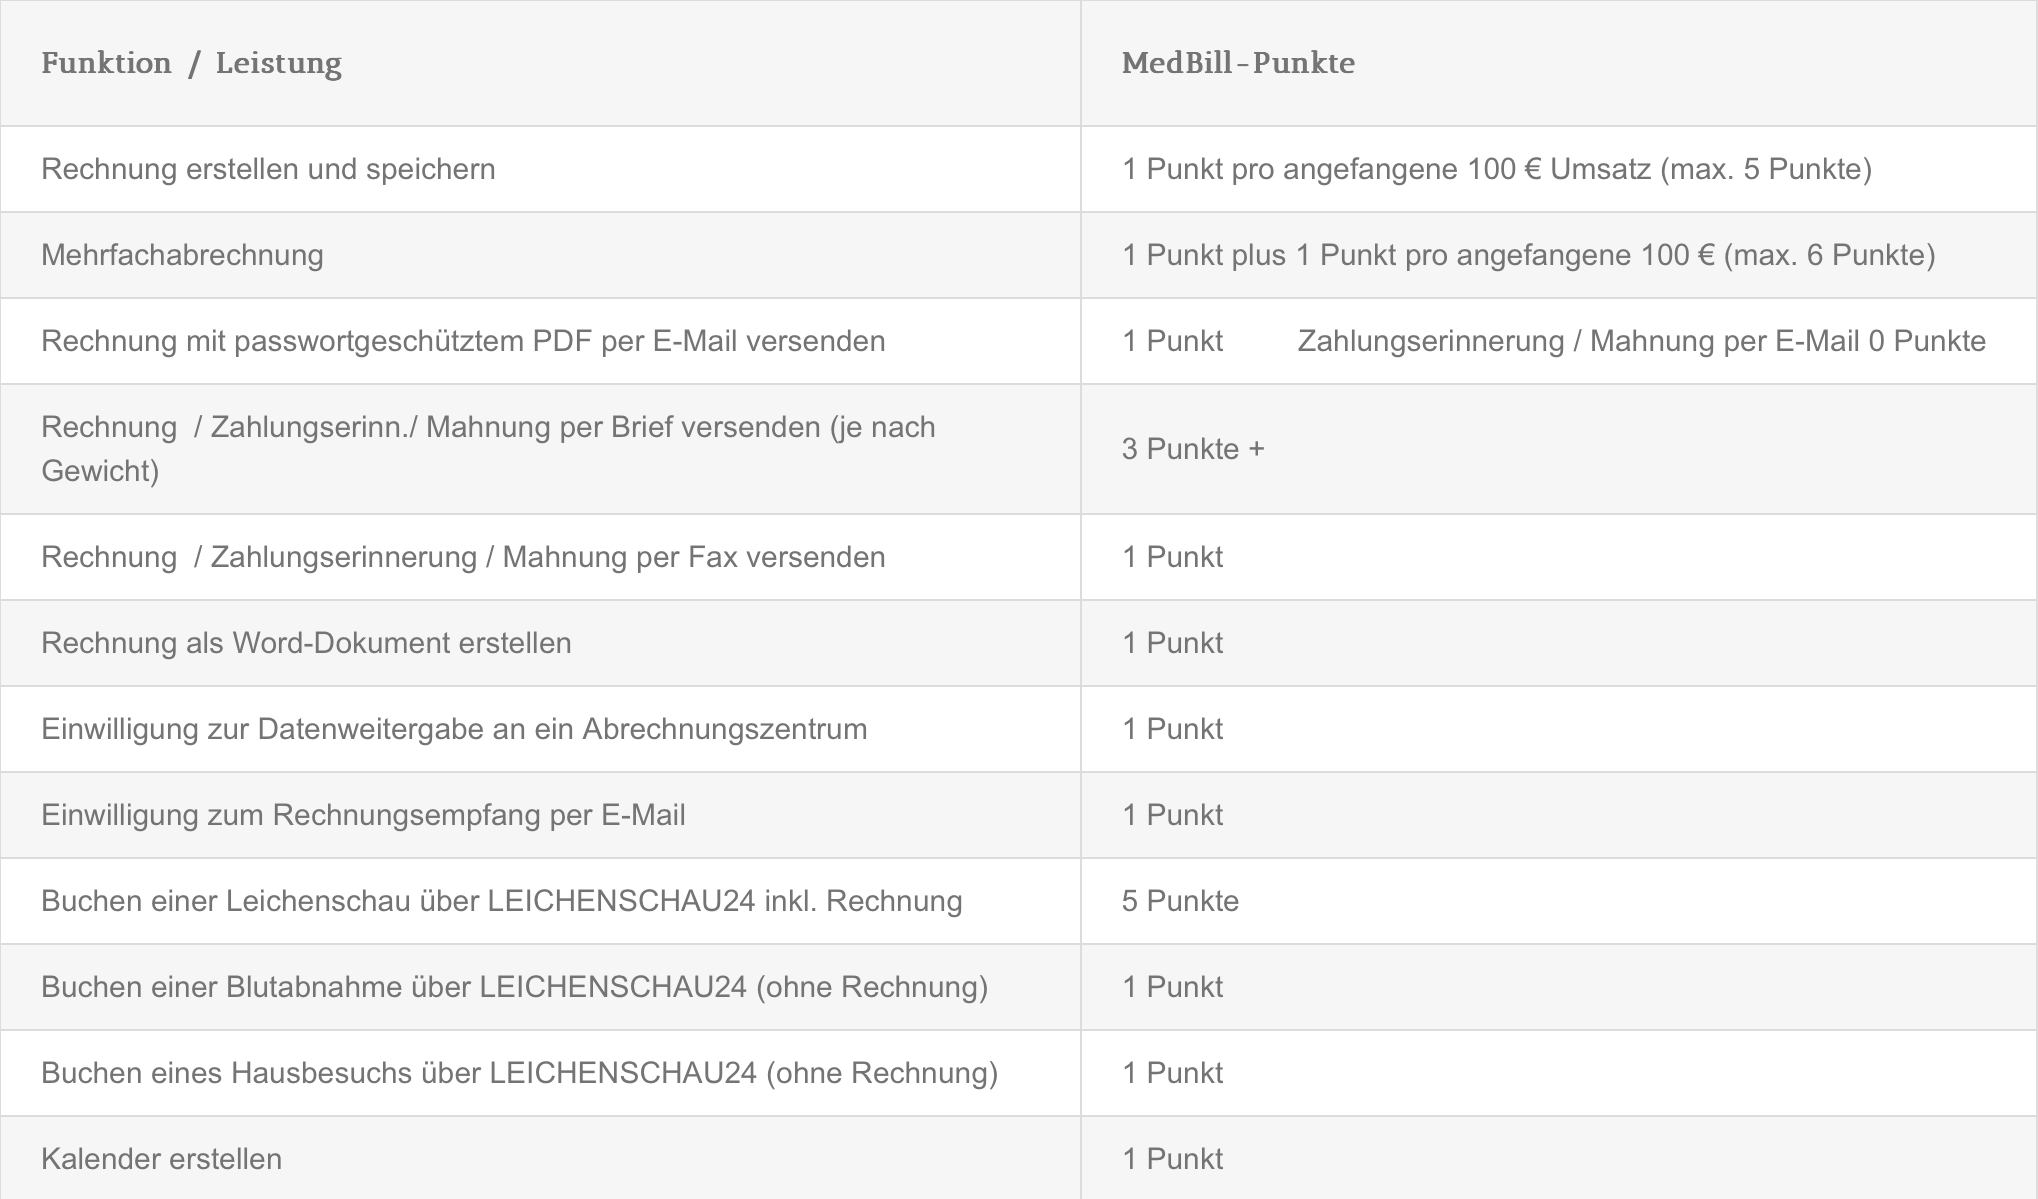Click 'Einwilligung zur Datenweitergabe an ein Abrechnungszentrum'
2038x1199 pixels.
pyautogui.click(x=454, y=729)
